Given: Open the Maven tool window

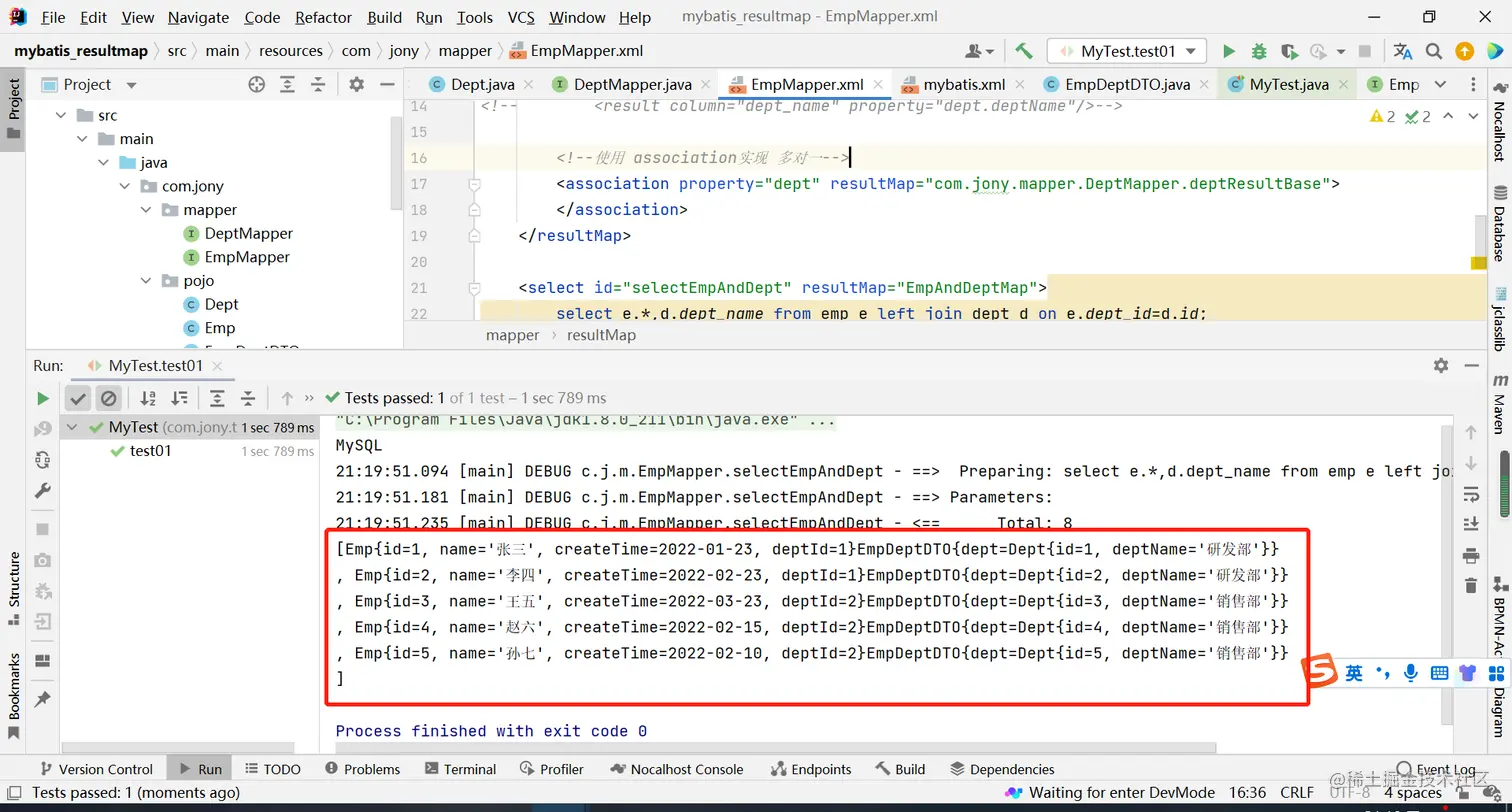Looking at the screenshot, I should point(1500,404).
